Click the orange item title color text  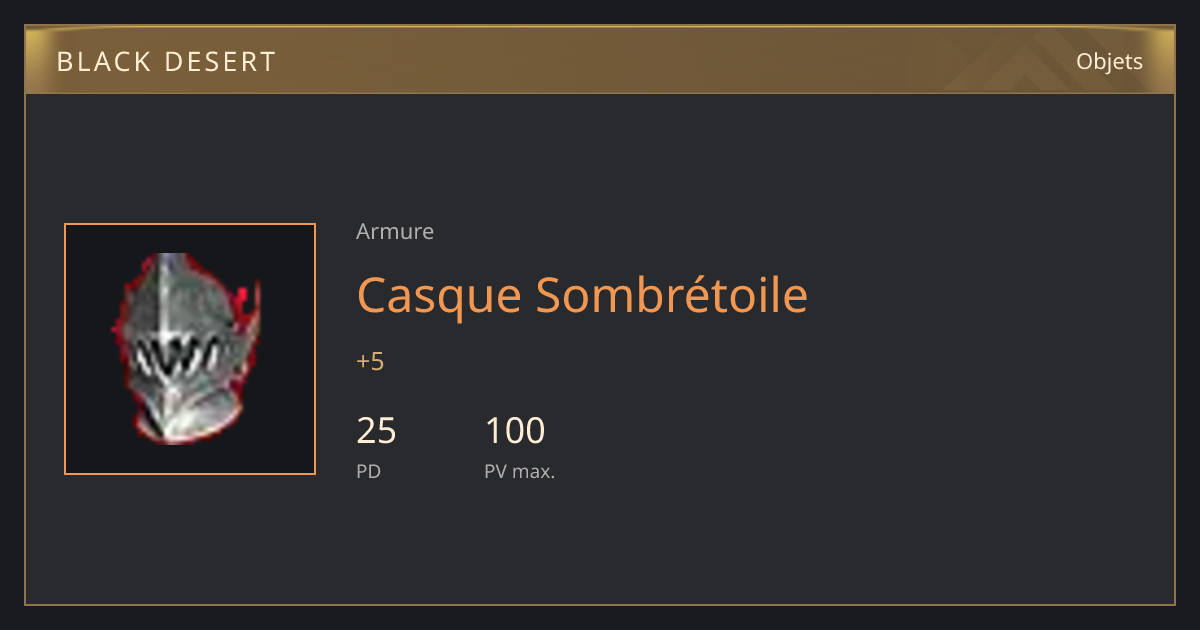pyautogui.click(x=582, y=295)
